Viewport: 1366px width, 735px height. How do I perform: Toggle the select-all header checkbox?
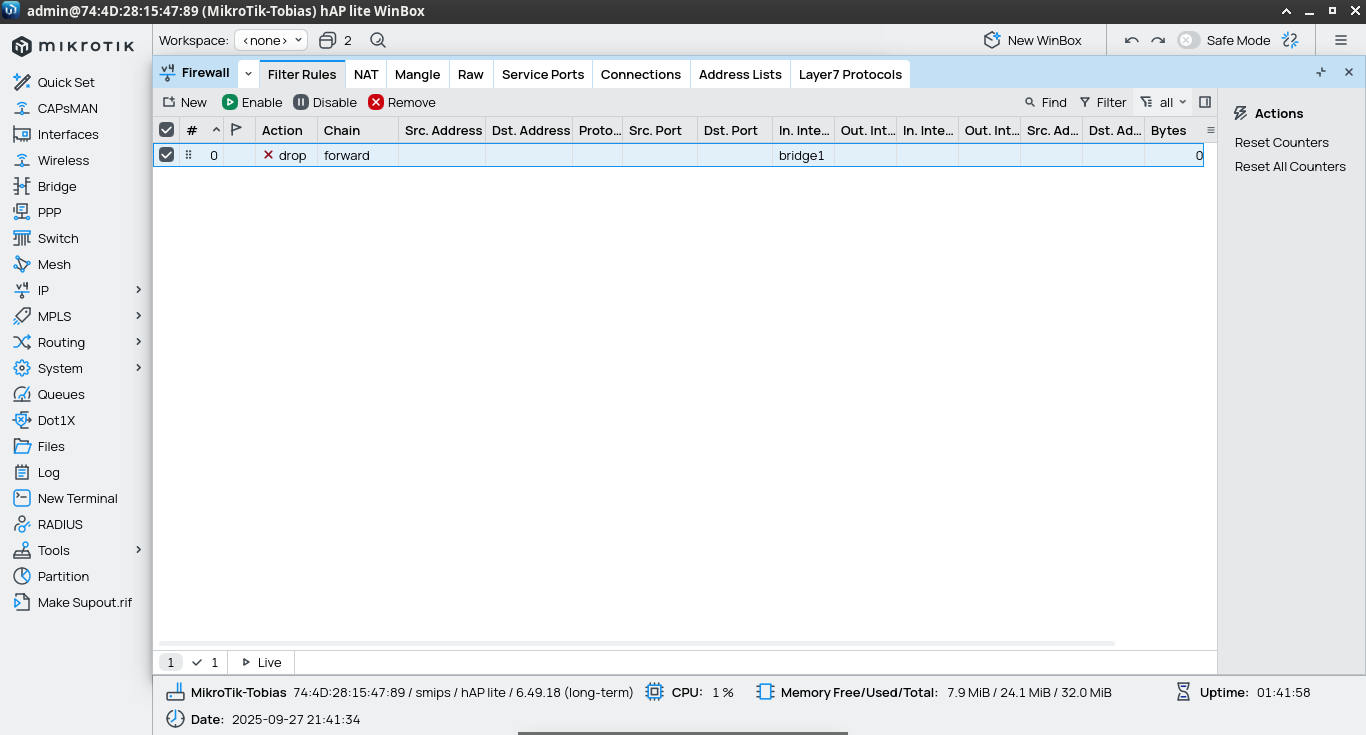tap(167, 130)
